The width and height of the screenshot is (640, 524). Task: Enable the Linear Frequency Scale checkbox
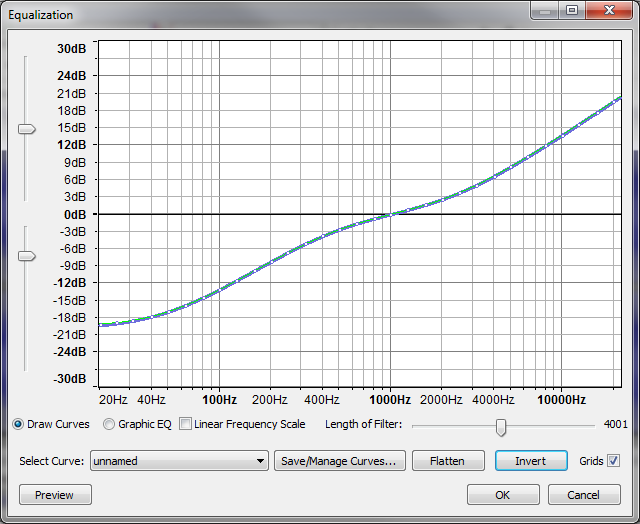(x=185, y=424)
